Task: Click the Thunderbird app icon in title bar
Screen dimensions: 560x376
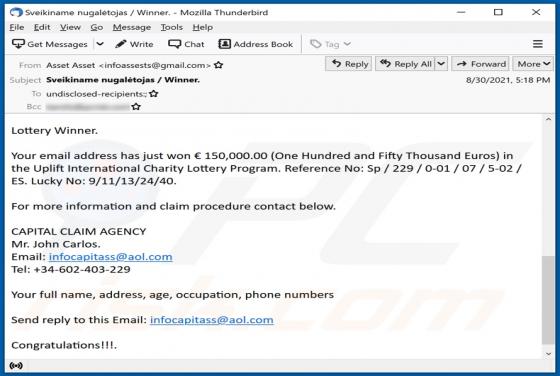Action: pos(16,12)
